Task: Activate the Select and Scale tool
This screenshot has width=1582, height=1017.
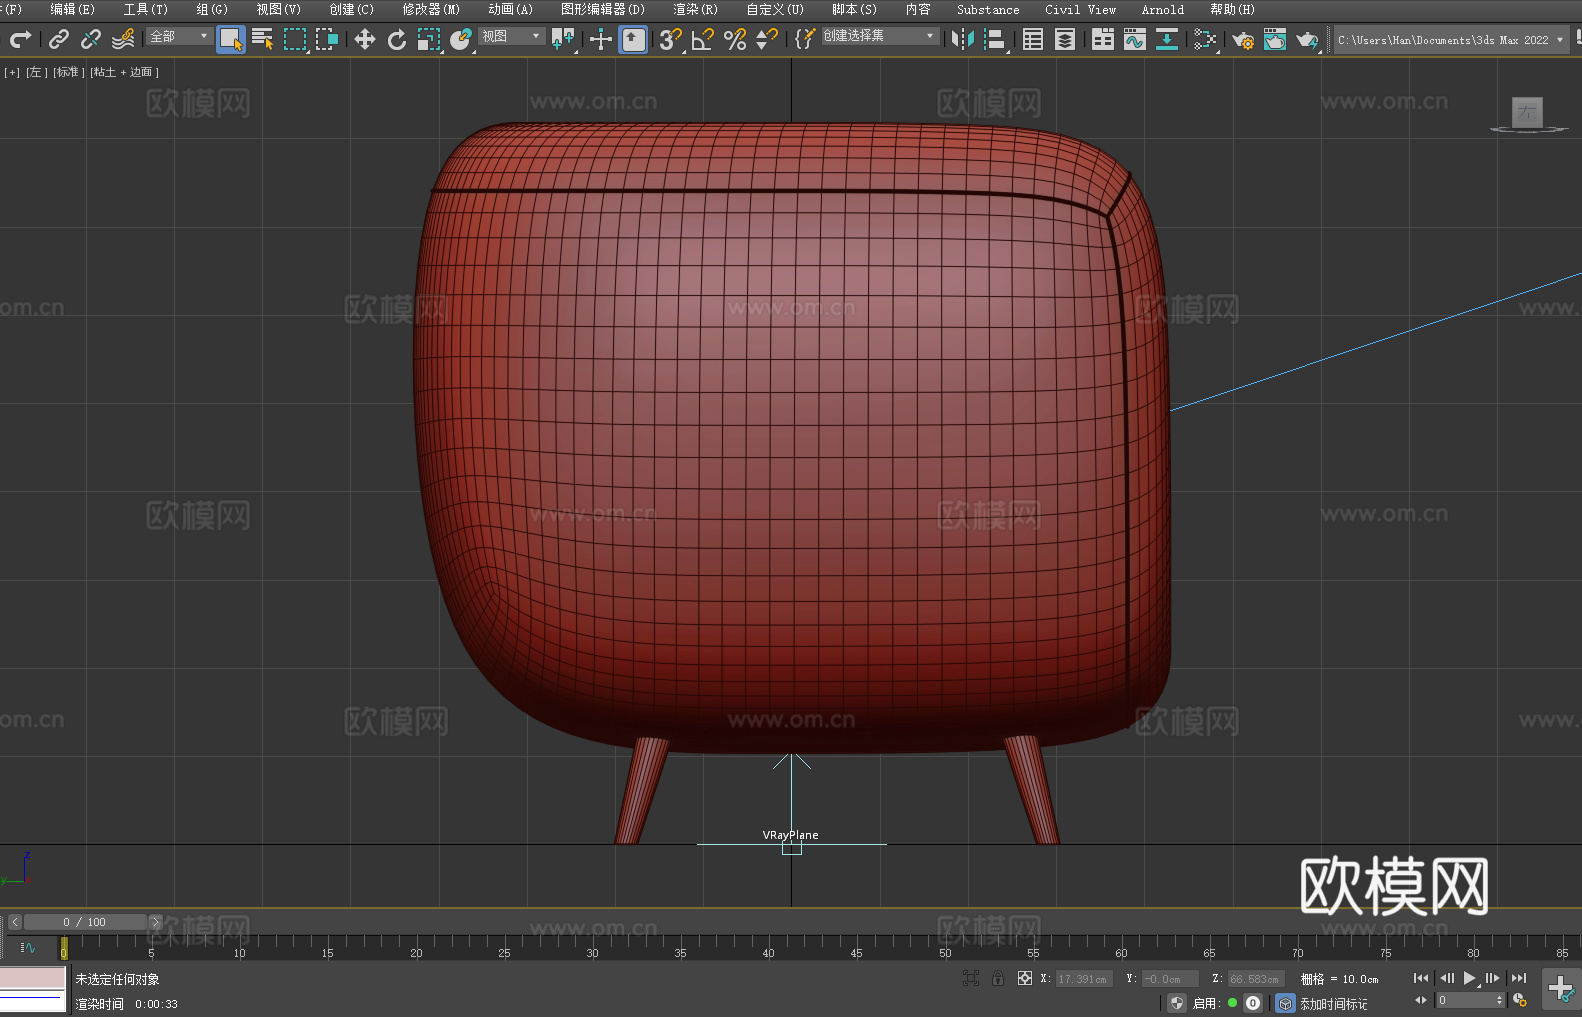Action: [429, 39]
